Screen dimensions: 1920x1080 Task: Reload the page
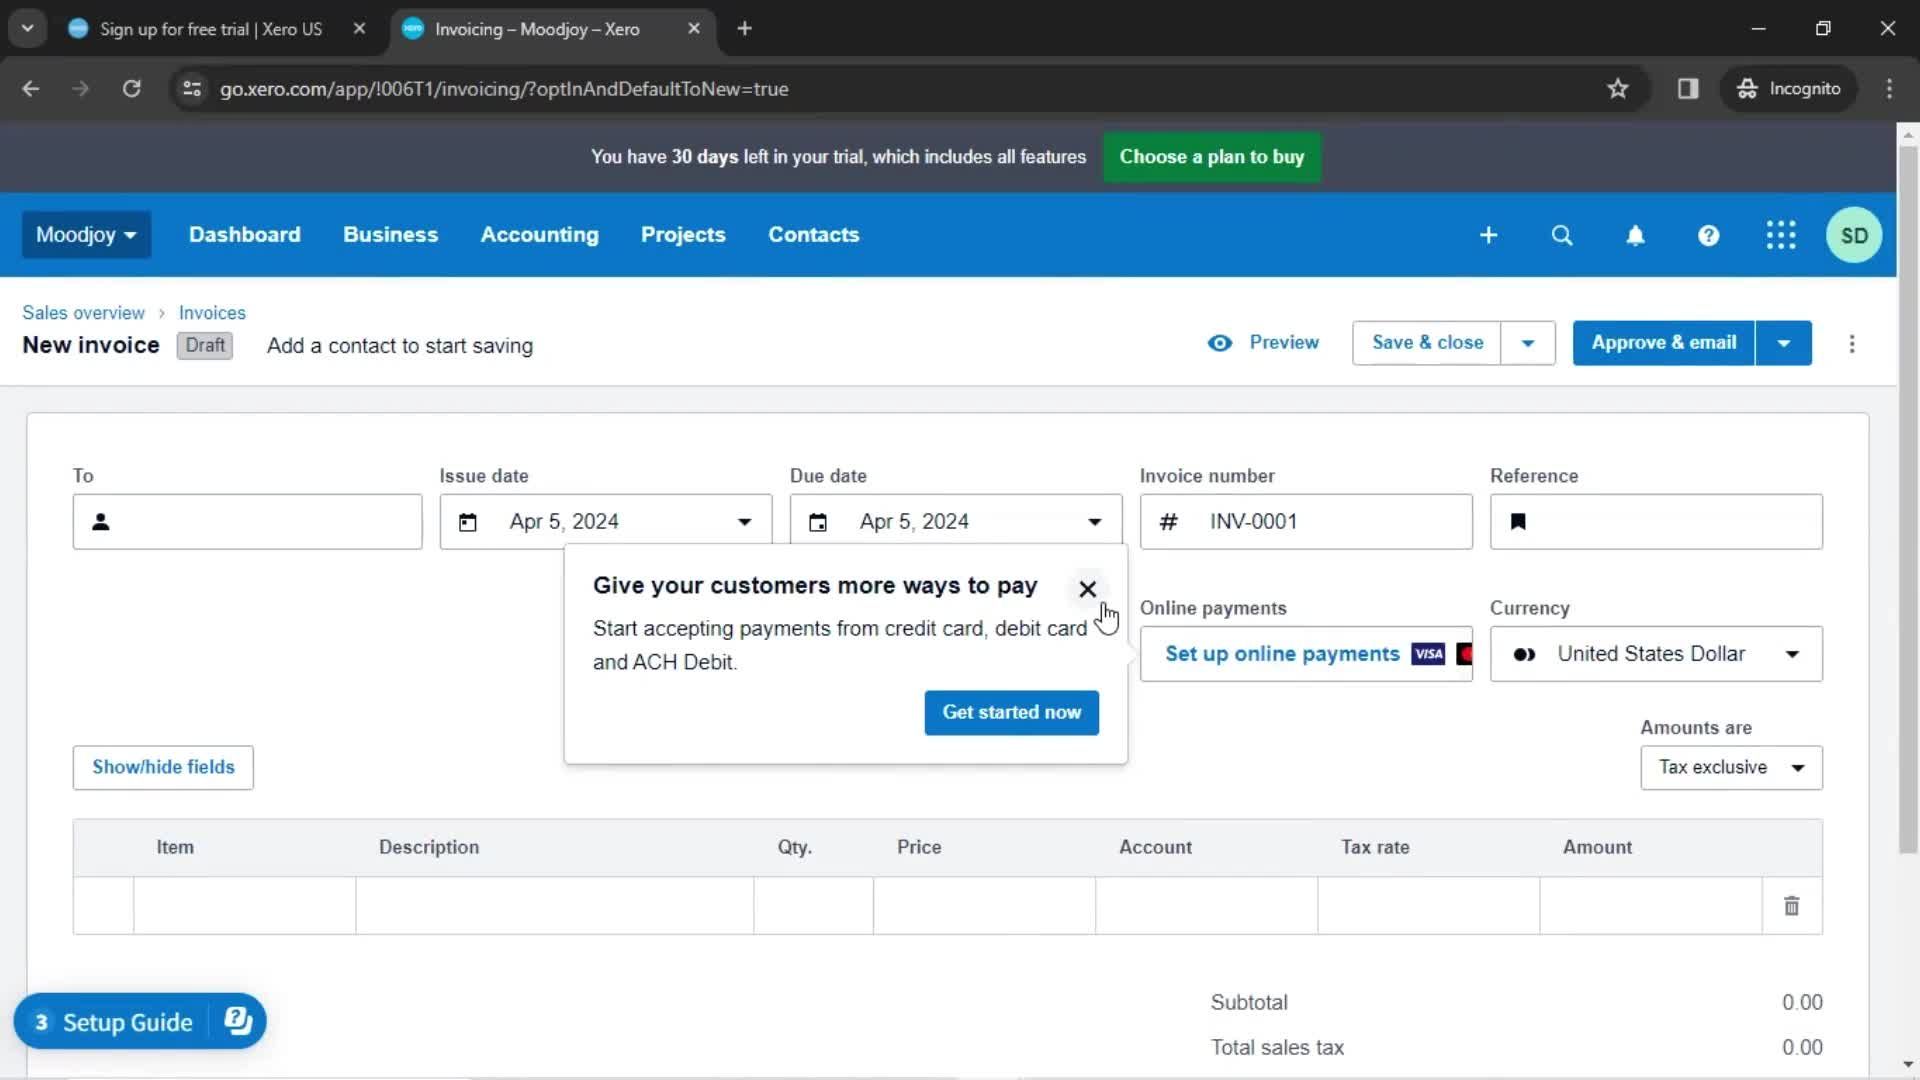tap(131, 89)
